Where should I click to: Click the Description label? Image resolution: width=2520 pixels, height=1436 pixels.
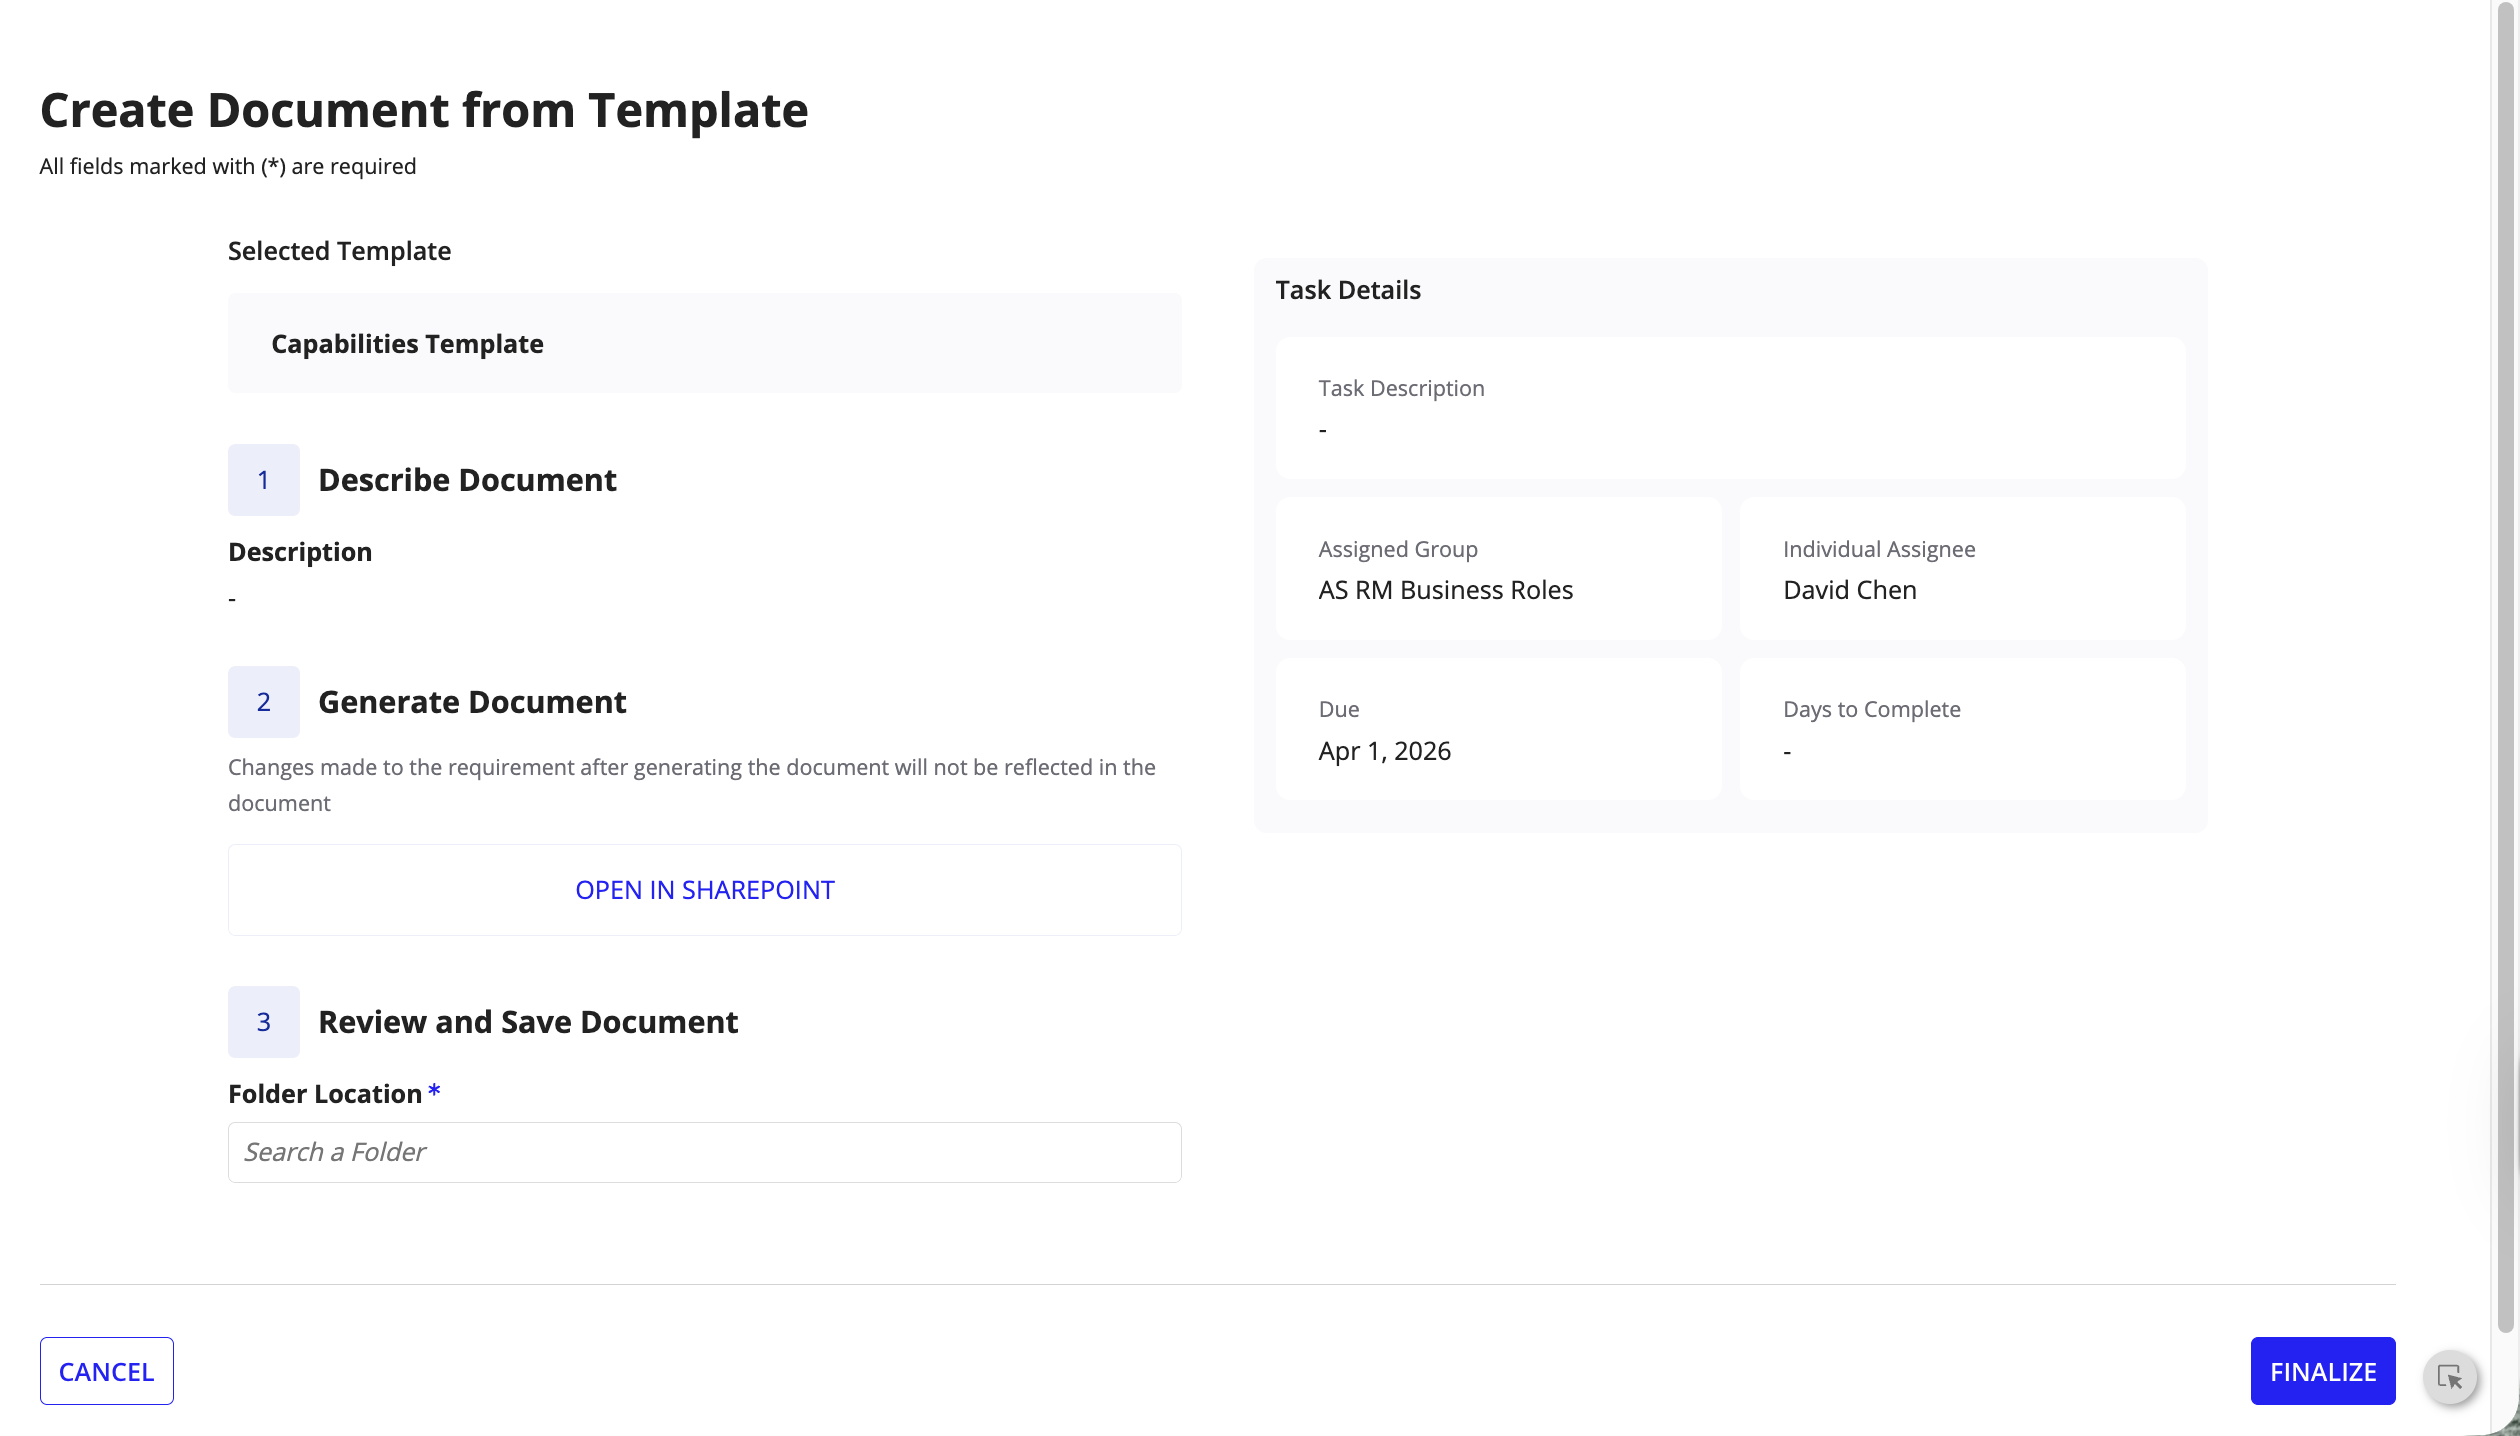[299, 552]
